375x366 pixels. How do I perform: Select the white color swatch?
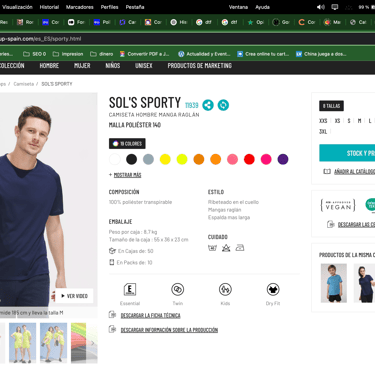coord(115,159)
